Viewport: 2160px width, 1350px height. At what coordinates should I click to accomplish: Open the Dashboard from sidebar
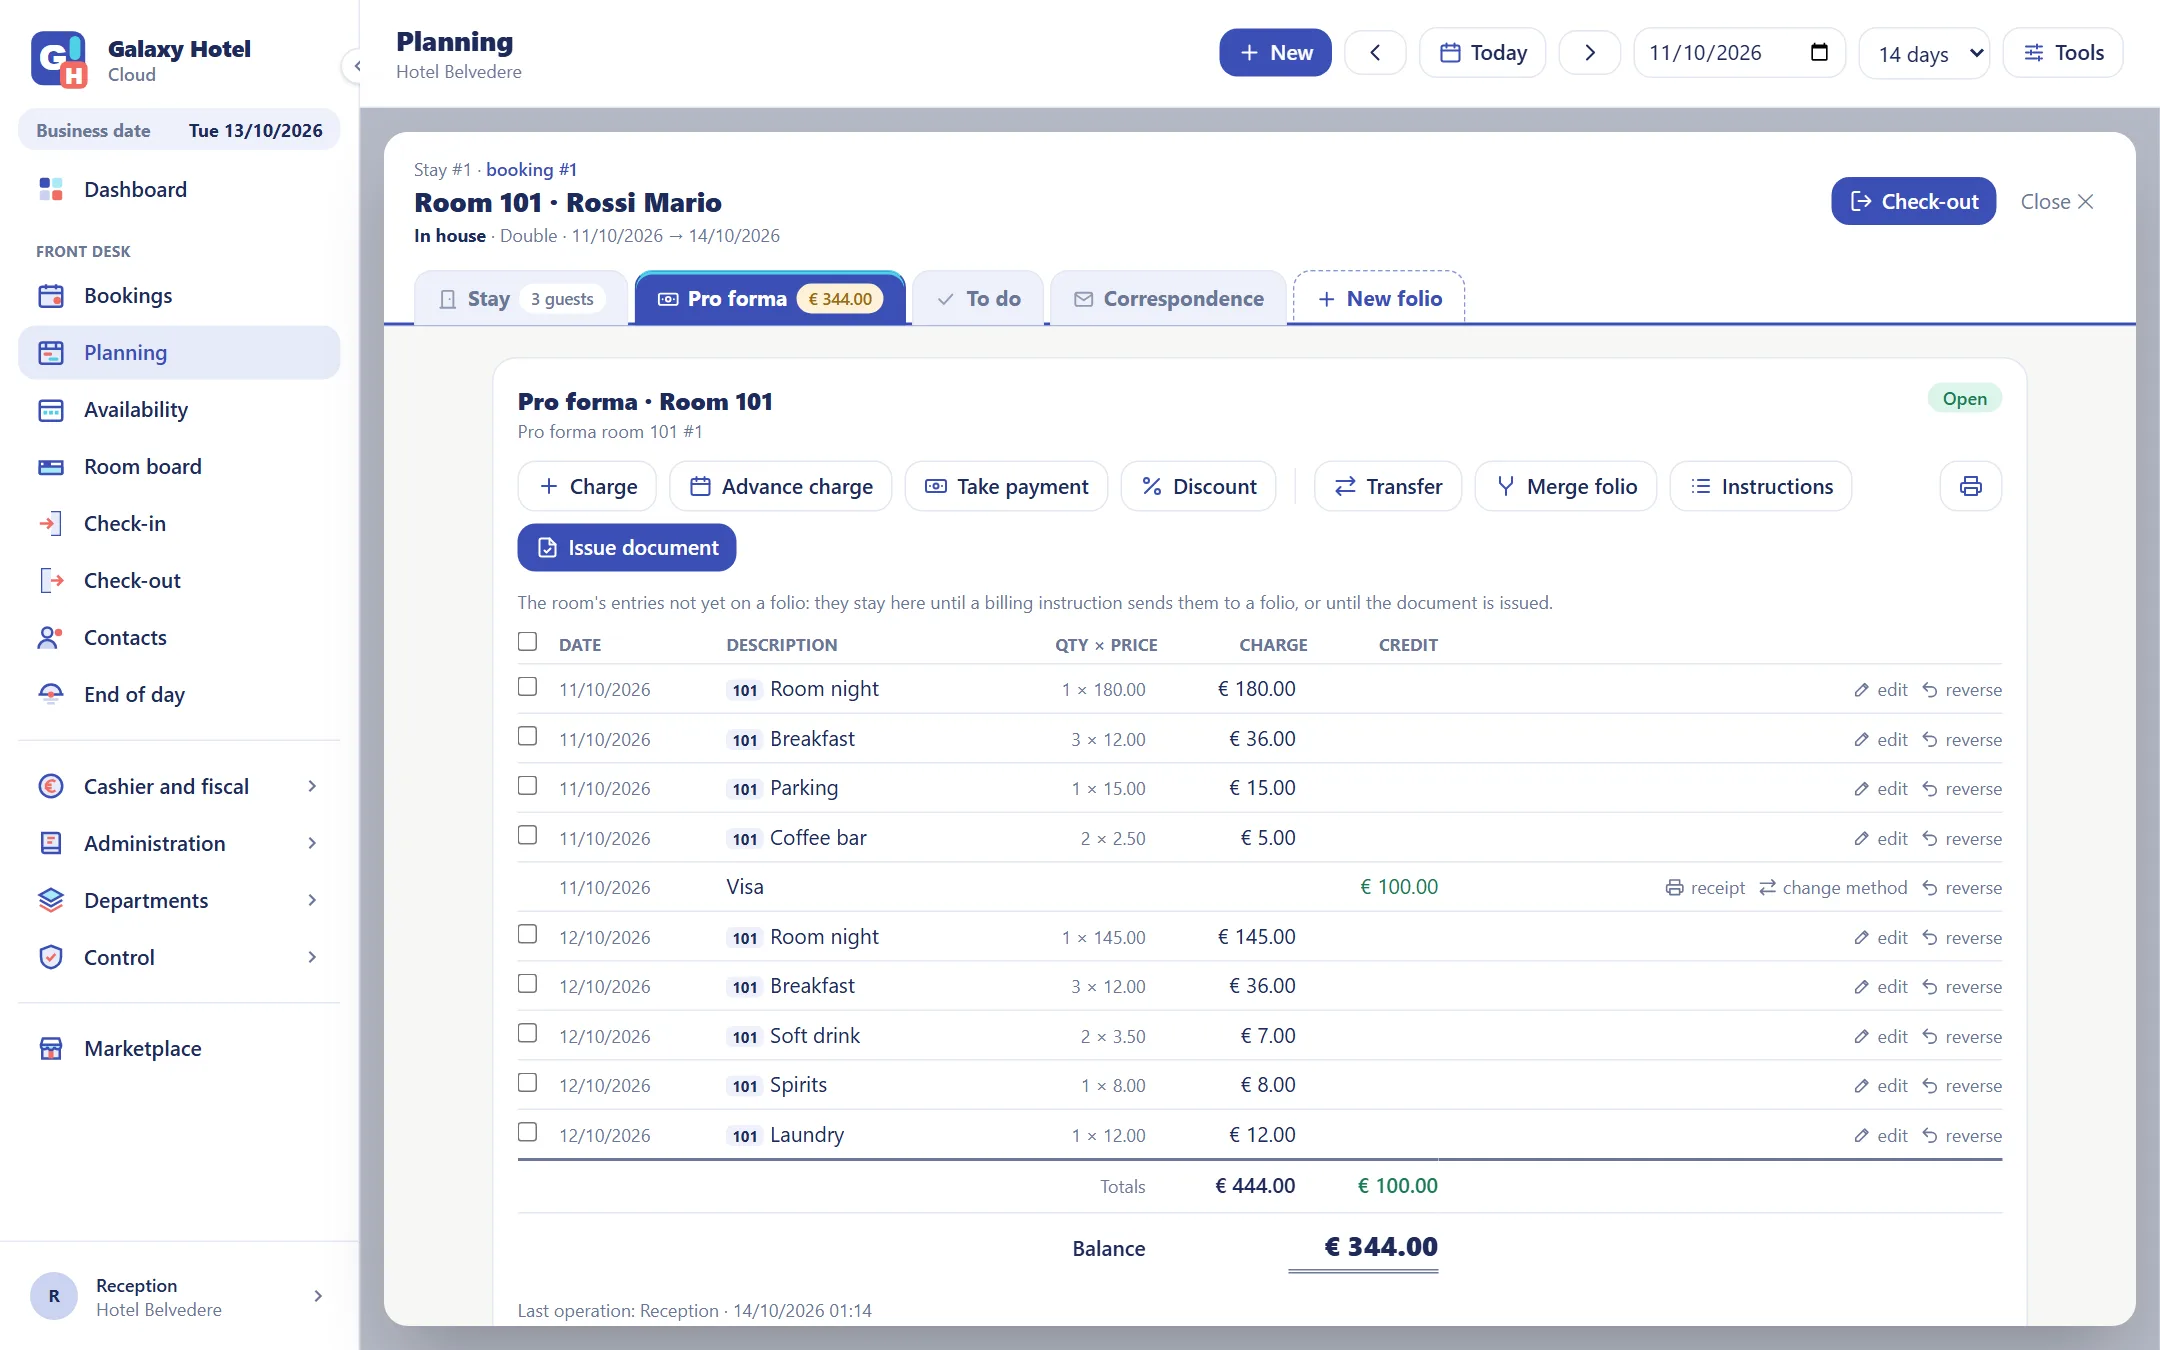[x=179, y=190]
